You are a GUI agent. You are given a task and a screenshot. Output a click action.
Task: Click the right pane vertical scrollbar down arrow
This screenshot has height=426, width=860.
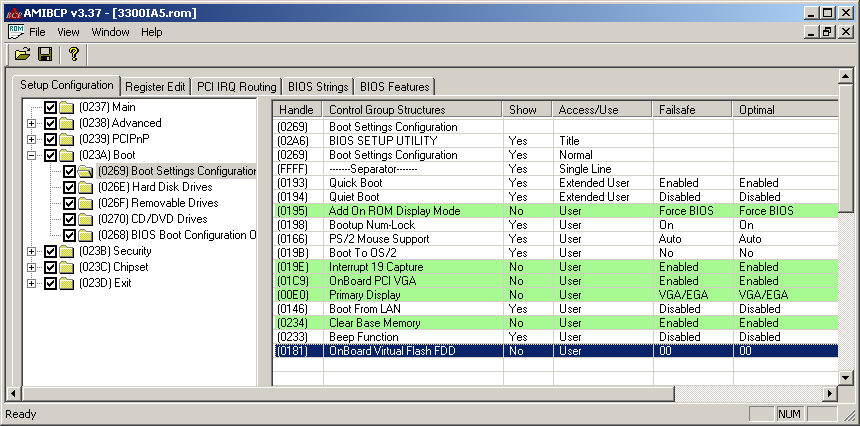[847, 376]
